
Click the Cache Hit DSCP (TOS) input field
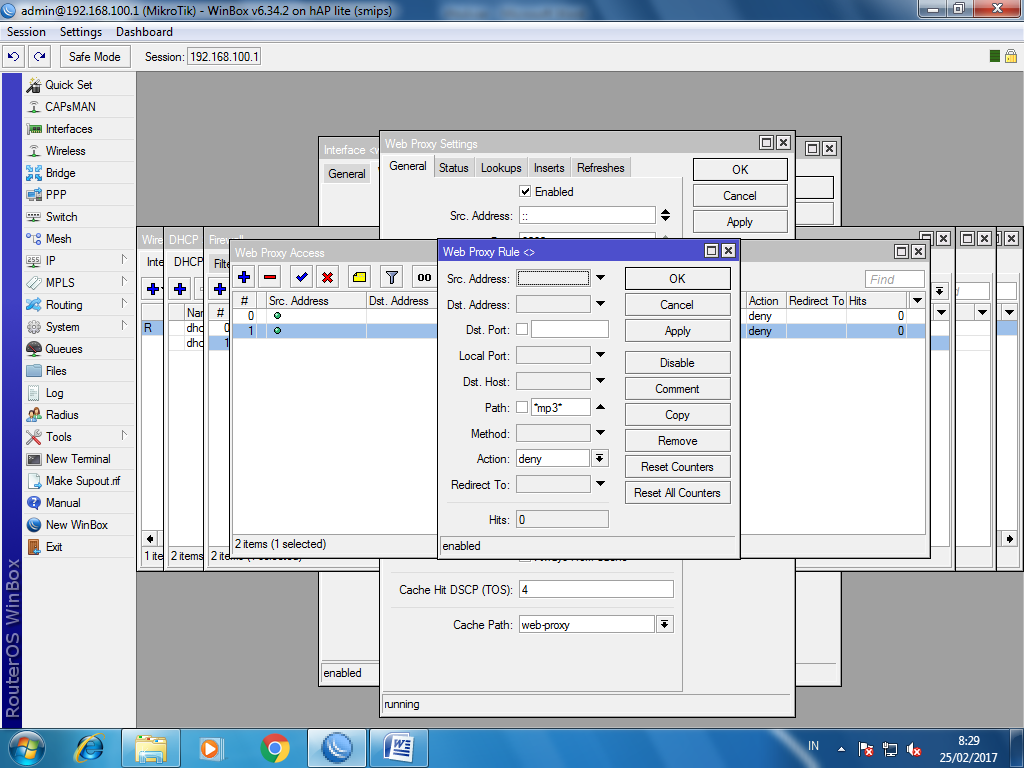click(596, 589)
